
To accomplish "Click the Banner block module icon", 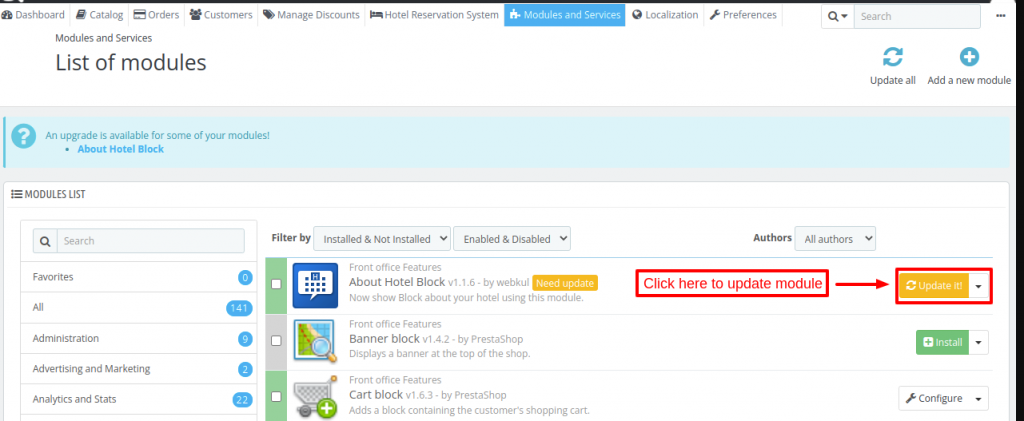I will (x=315, y=341).
